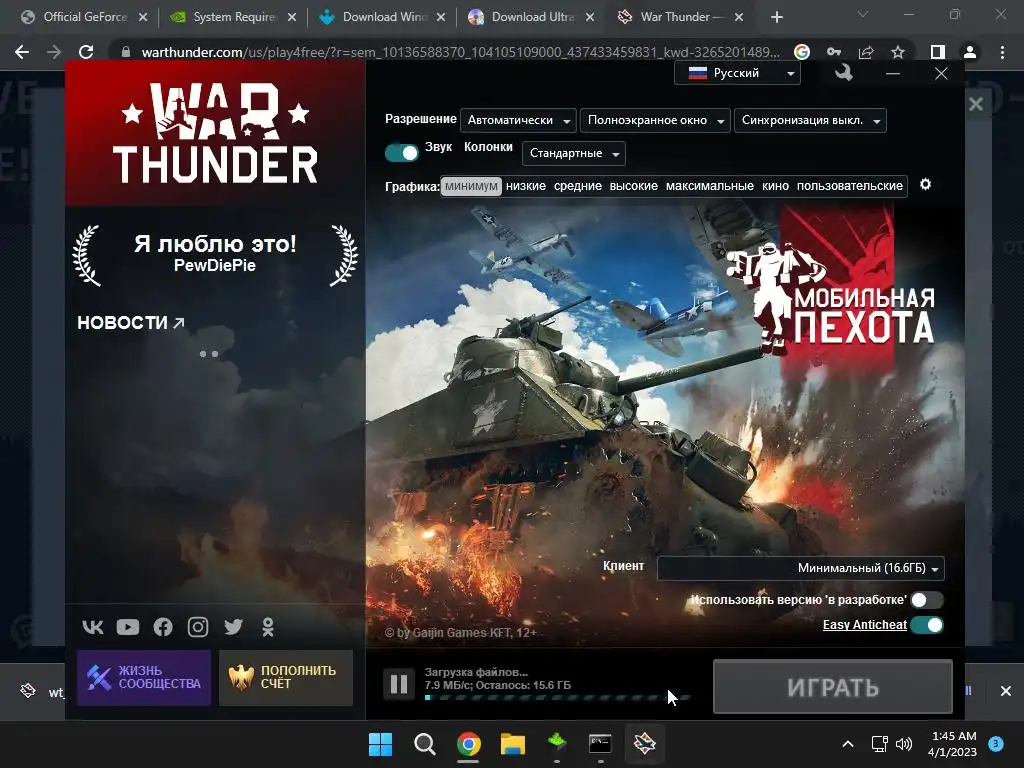Show hidden system tray icons
The image size is (1024, 768).
(848, 744)
